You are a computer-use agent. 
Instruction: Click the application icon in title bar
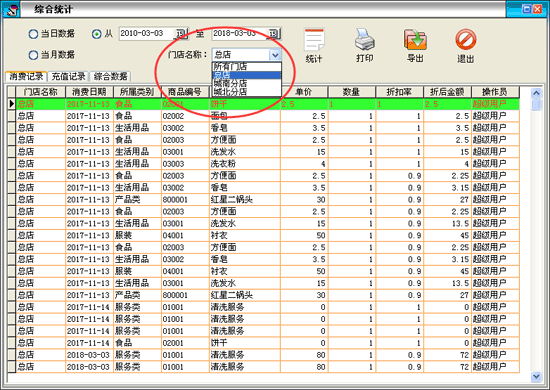[x=11, y=9]
